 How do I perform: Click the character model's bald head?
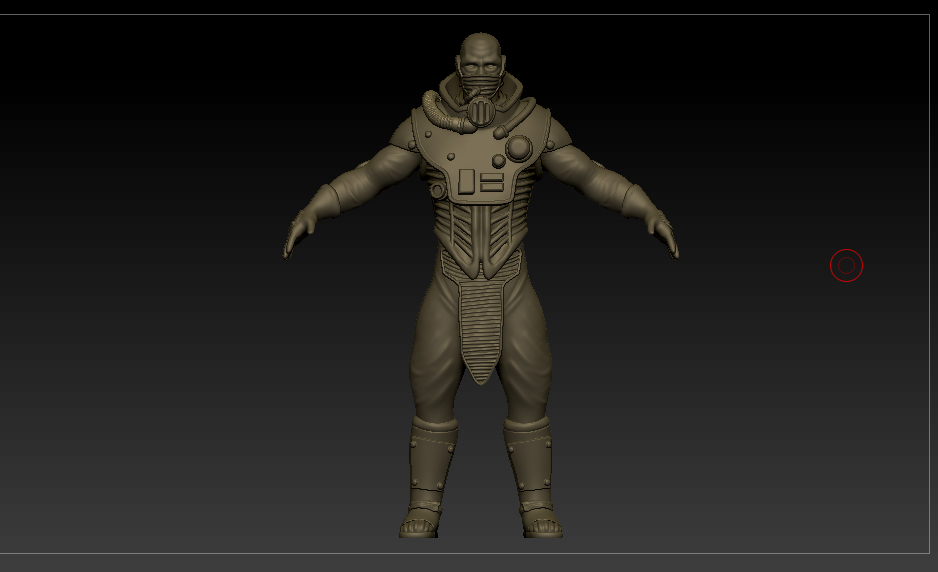click(x=481, y=55)
